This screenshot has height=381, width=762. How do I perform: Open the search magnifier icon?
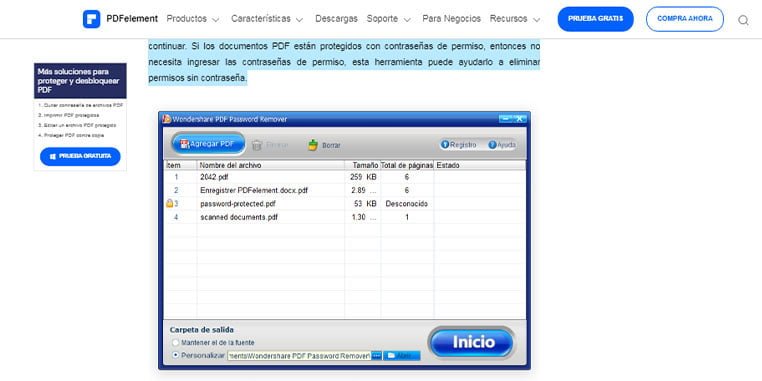pos(743,20)
